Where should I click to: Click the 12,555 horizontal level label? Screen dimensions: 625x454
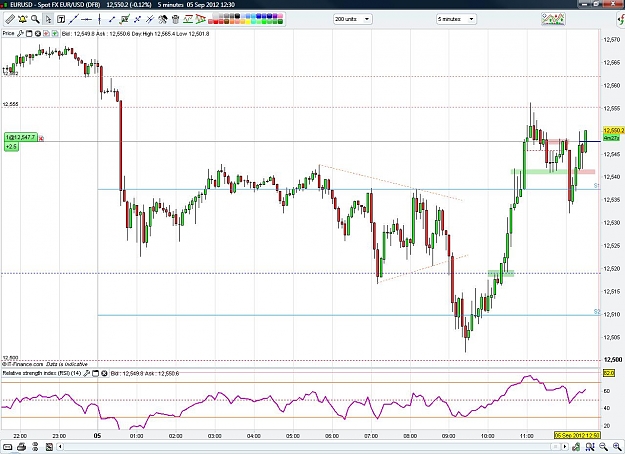[10, 104]
